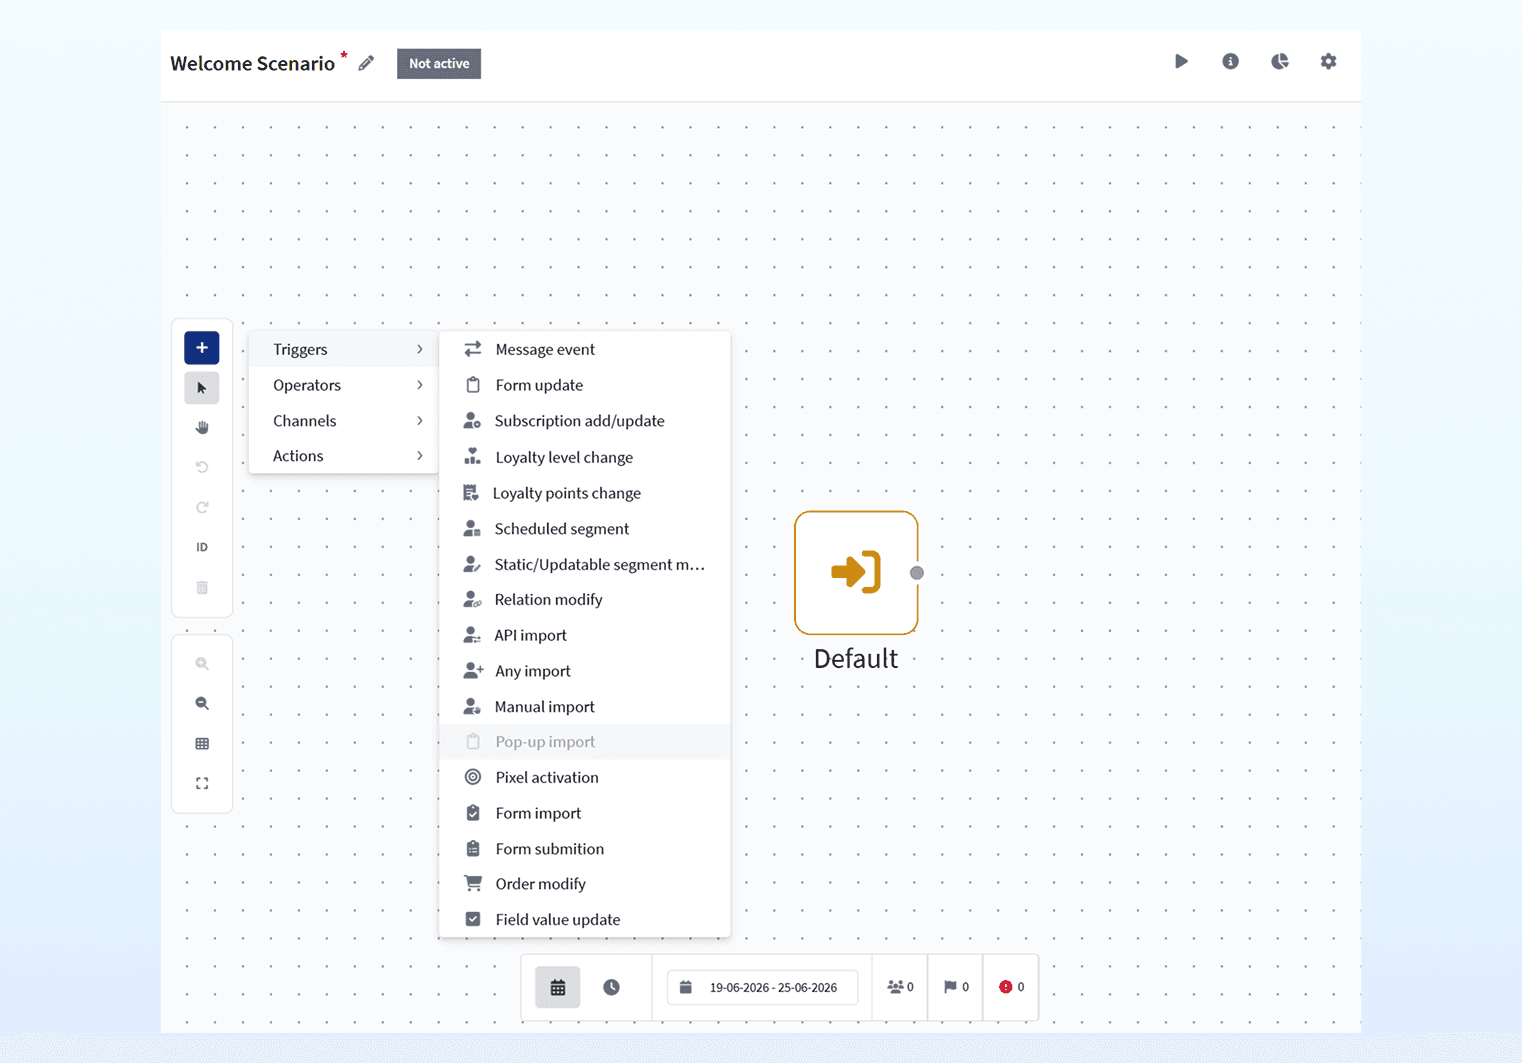Screen dimensions: 1522x1063
Task: Click chevron next to Operators
Action: pyautogui.click(x=420, y=385)
